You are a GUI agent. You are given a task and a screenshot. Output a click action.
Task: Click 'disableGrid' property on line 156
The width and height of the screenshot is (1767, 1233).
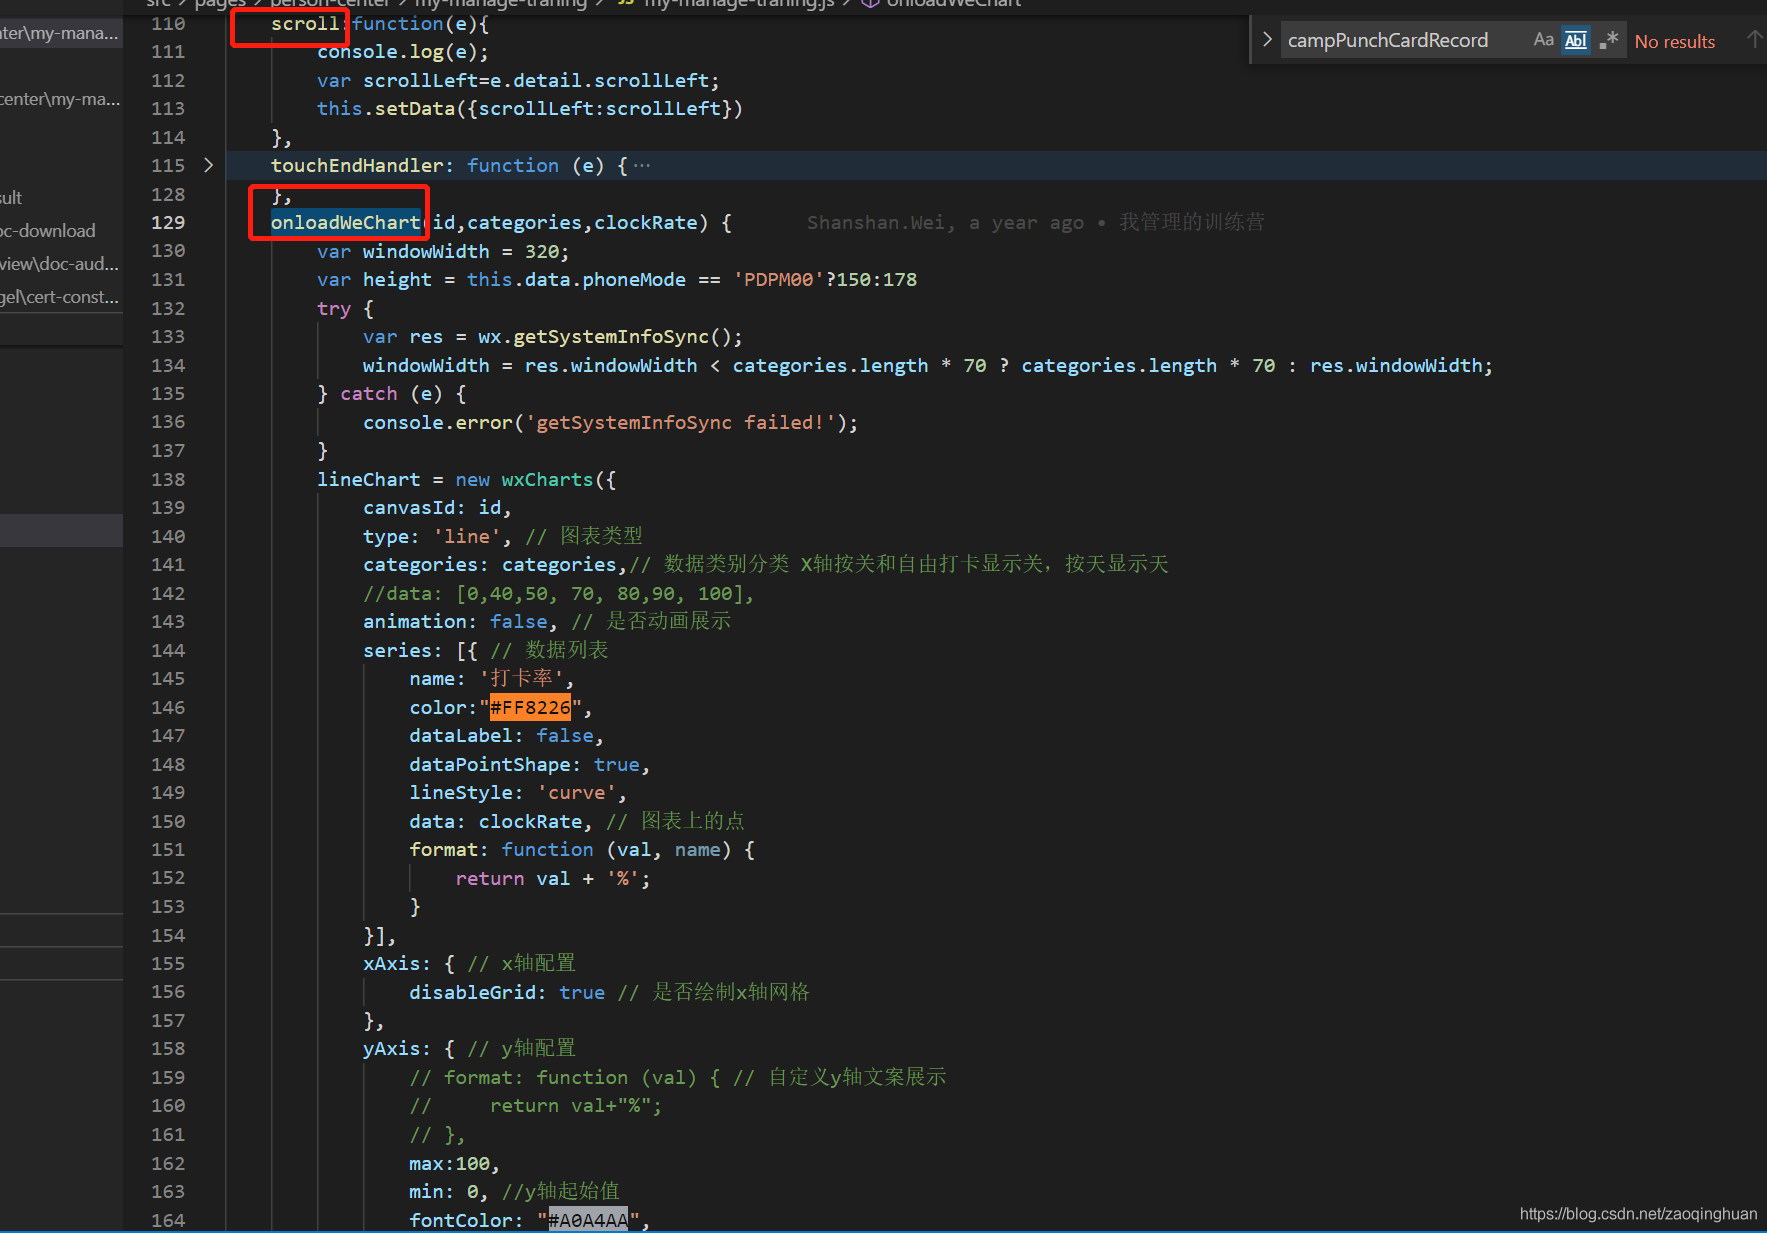473,992
